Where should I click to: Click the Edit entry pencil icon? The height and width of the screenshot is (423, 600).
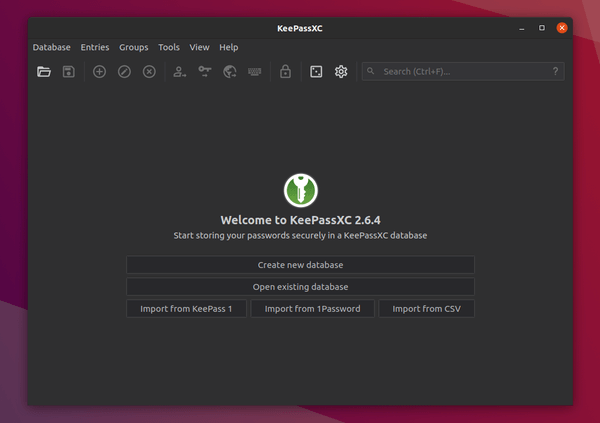[x=124, y=72]
